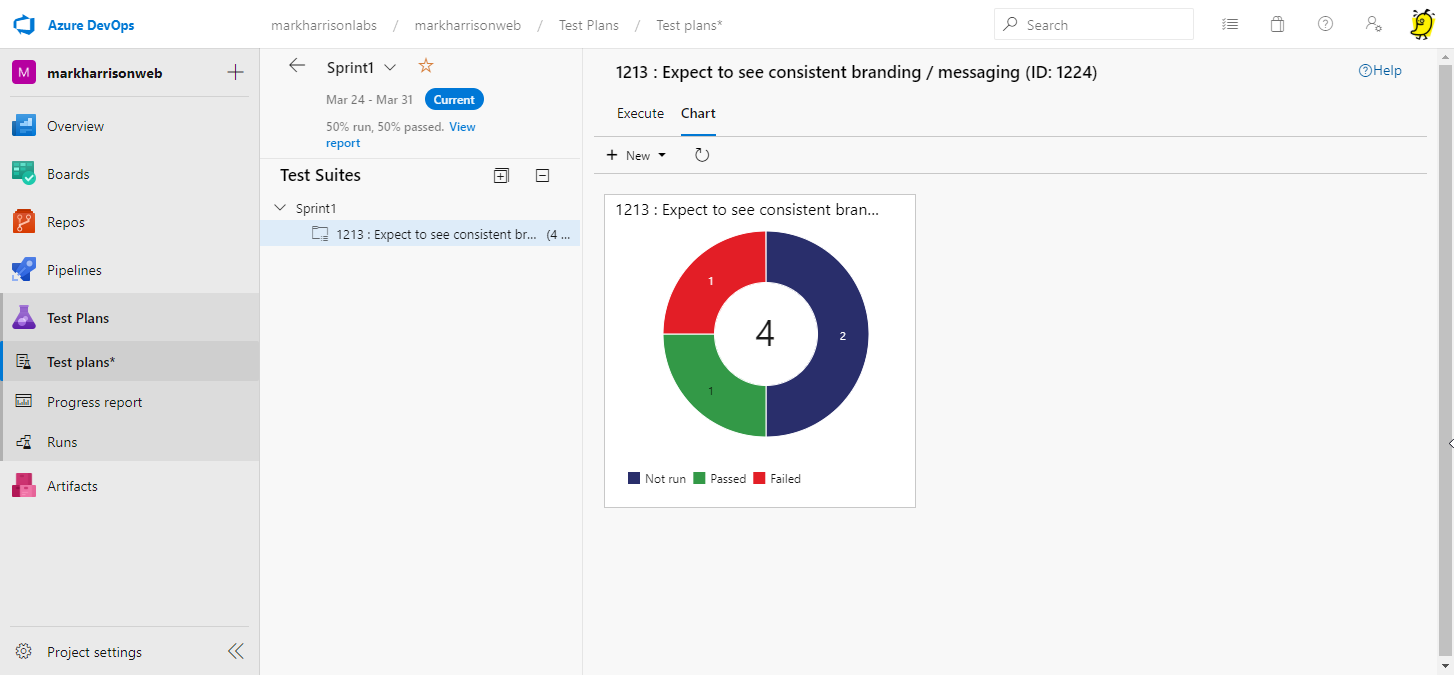Open the user settings icon in header
Image resolution: width=1454 pixels, height=675 pixels.
pos(1373,24)
